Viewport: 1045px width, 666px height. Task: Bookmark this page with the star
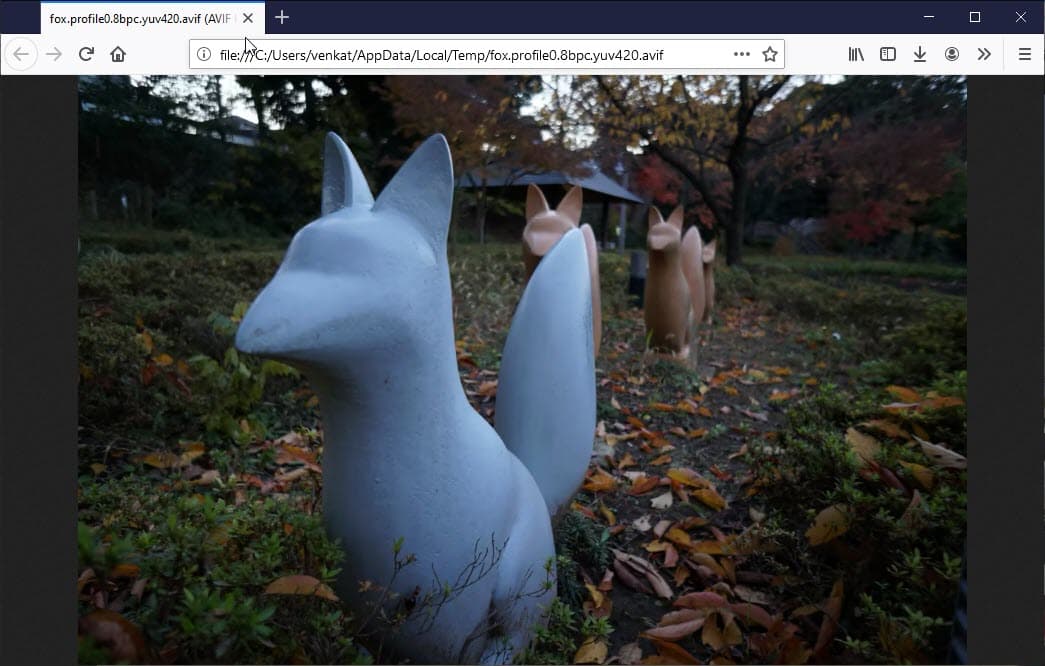point(770,55)
